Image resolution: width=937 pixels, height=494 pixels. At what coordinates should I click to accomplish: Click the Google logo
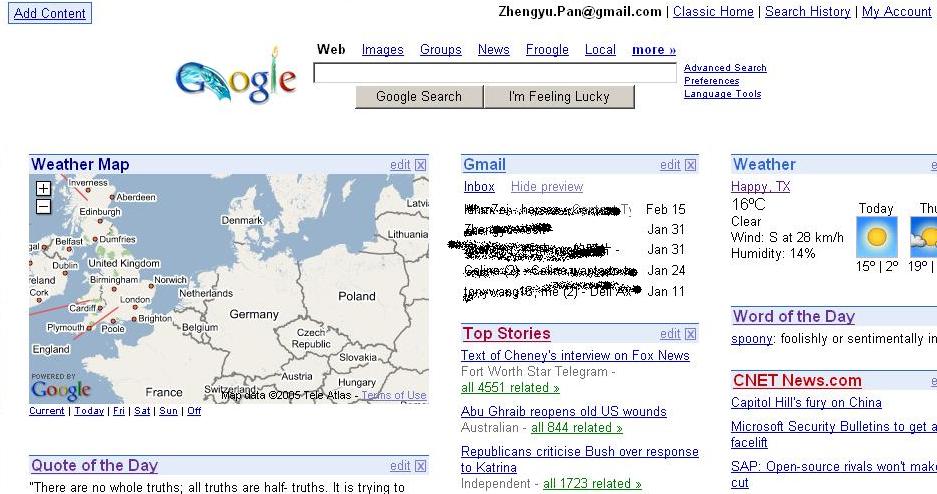[x=236, y=76]
